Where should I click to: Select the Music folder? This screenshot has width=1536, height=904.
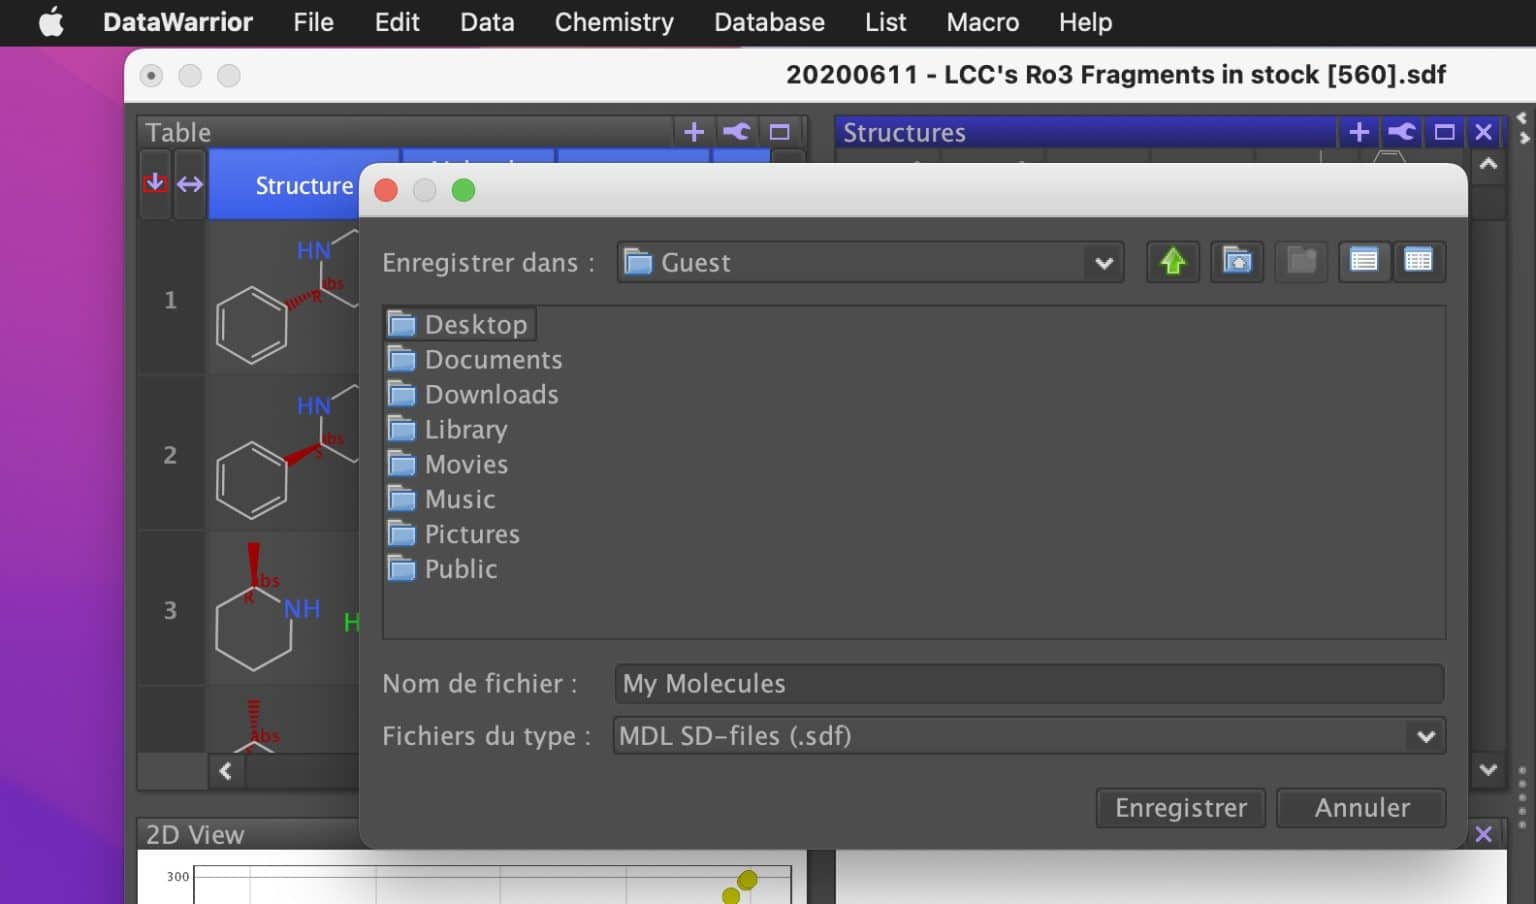point(441,499)
